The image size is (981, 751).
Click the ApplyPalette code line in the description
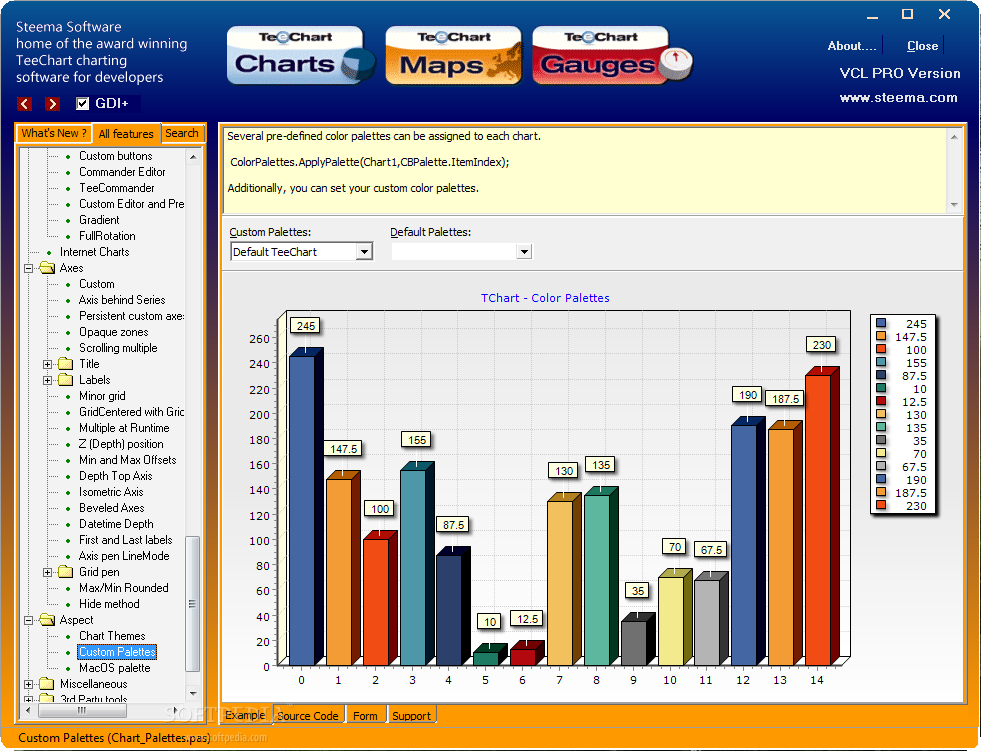370,162
